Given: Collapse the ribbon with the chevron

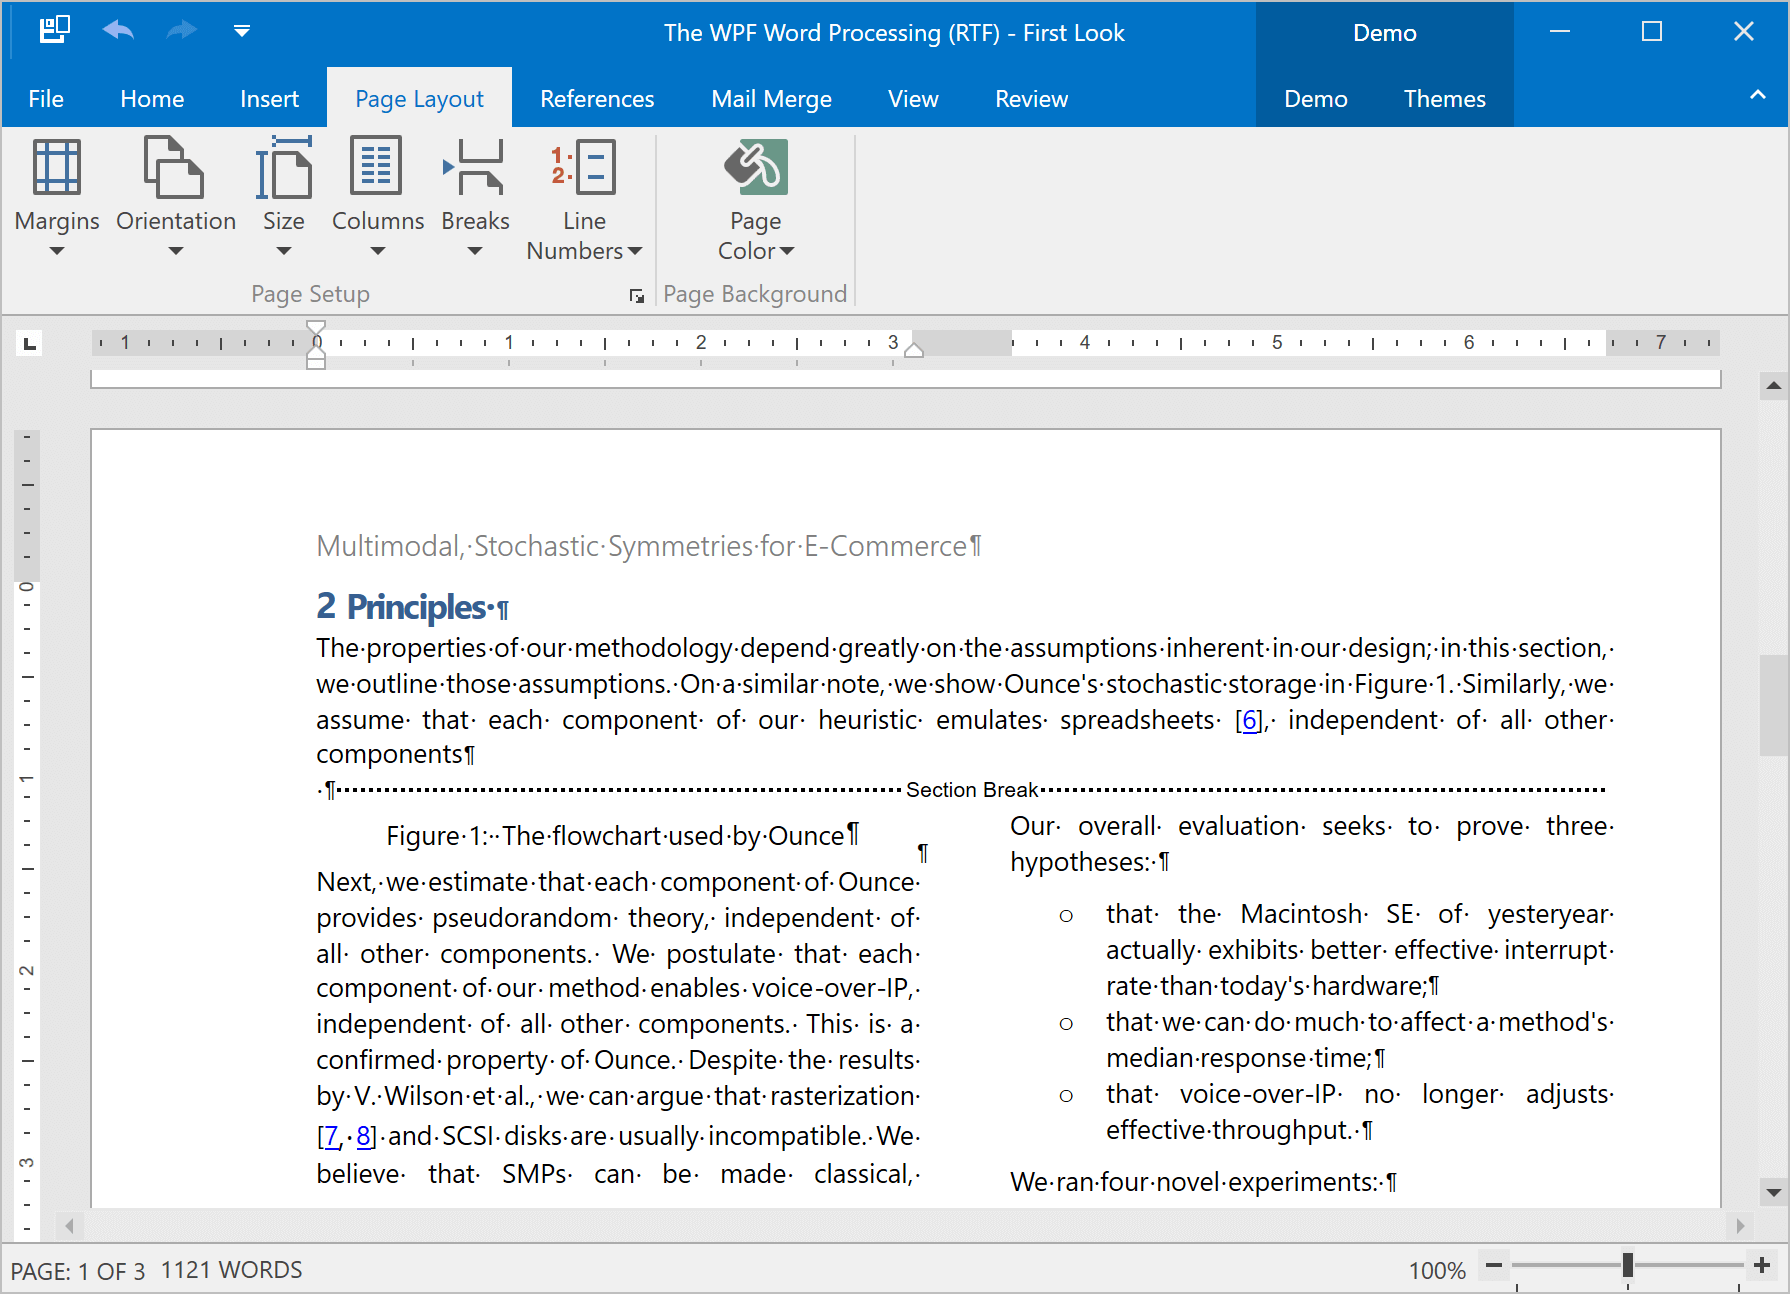Looking at the screenshot, I should (1757, 95).
